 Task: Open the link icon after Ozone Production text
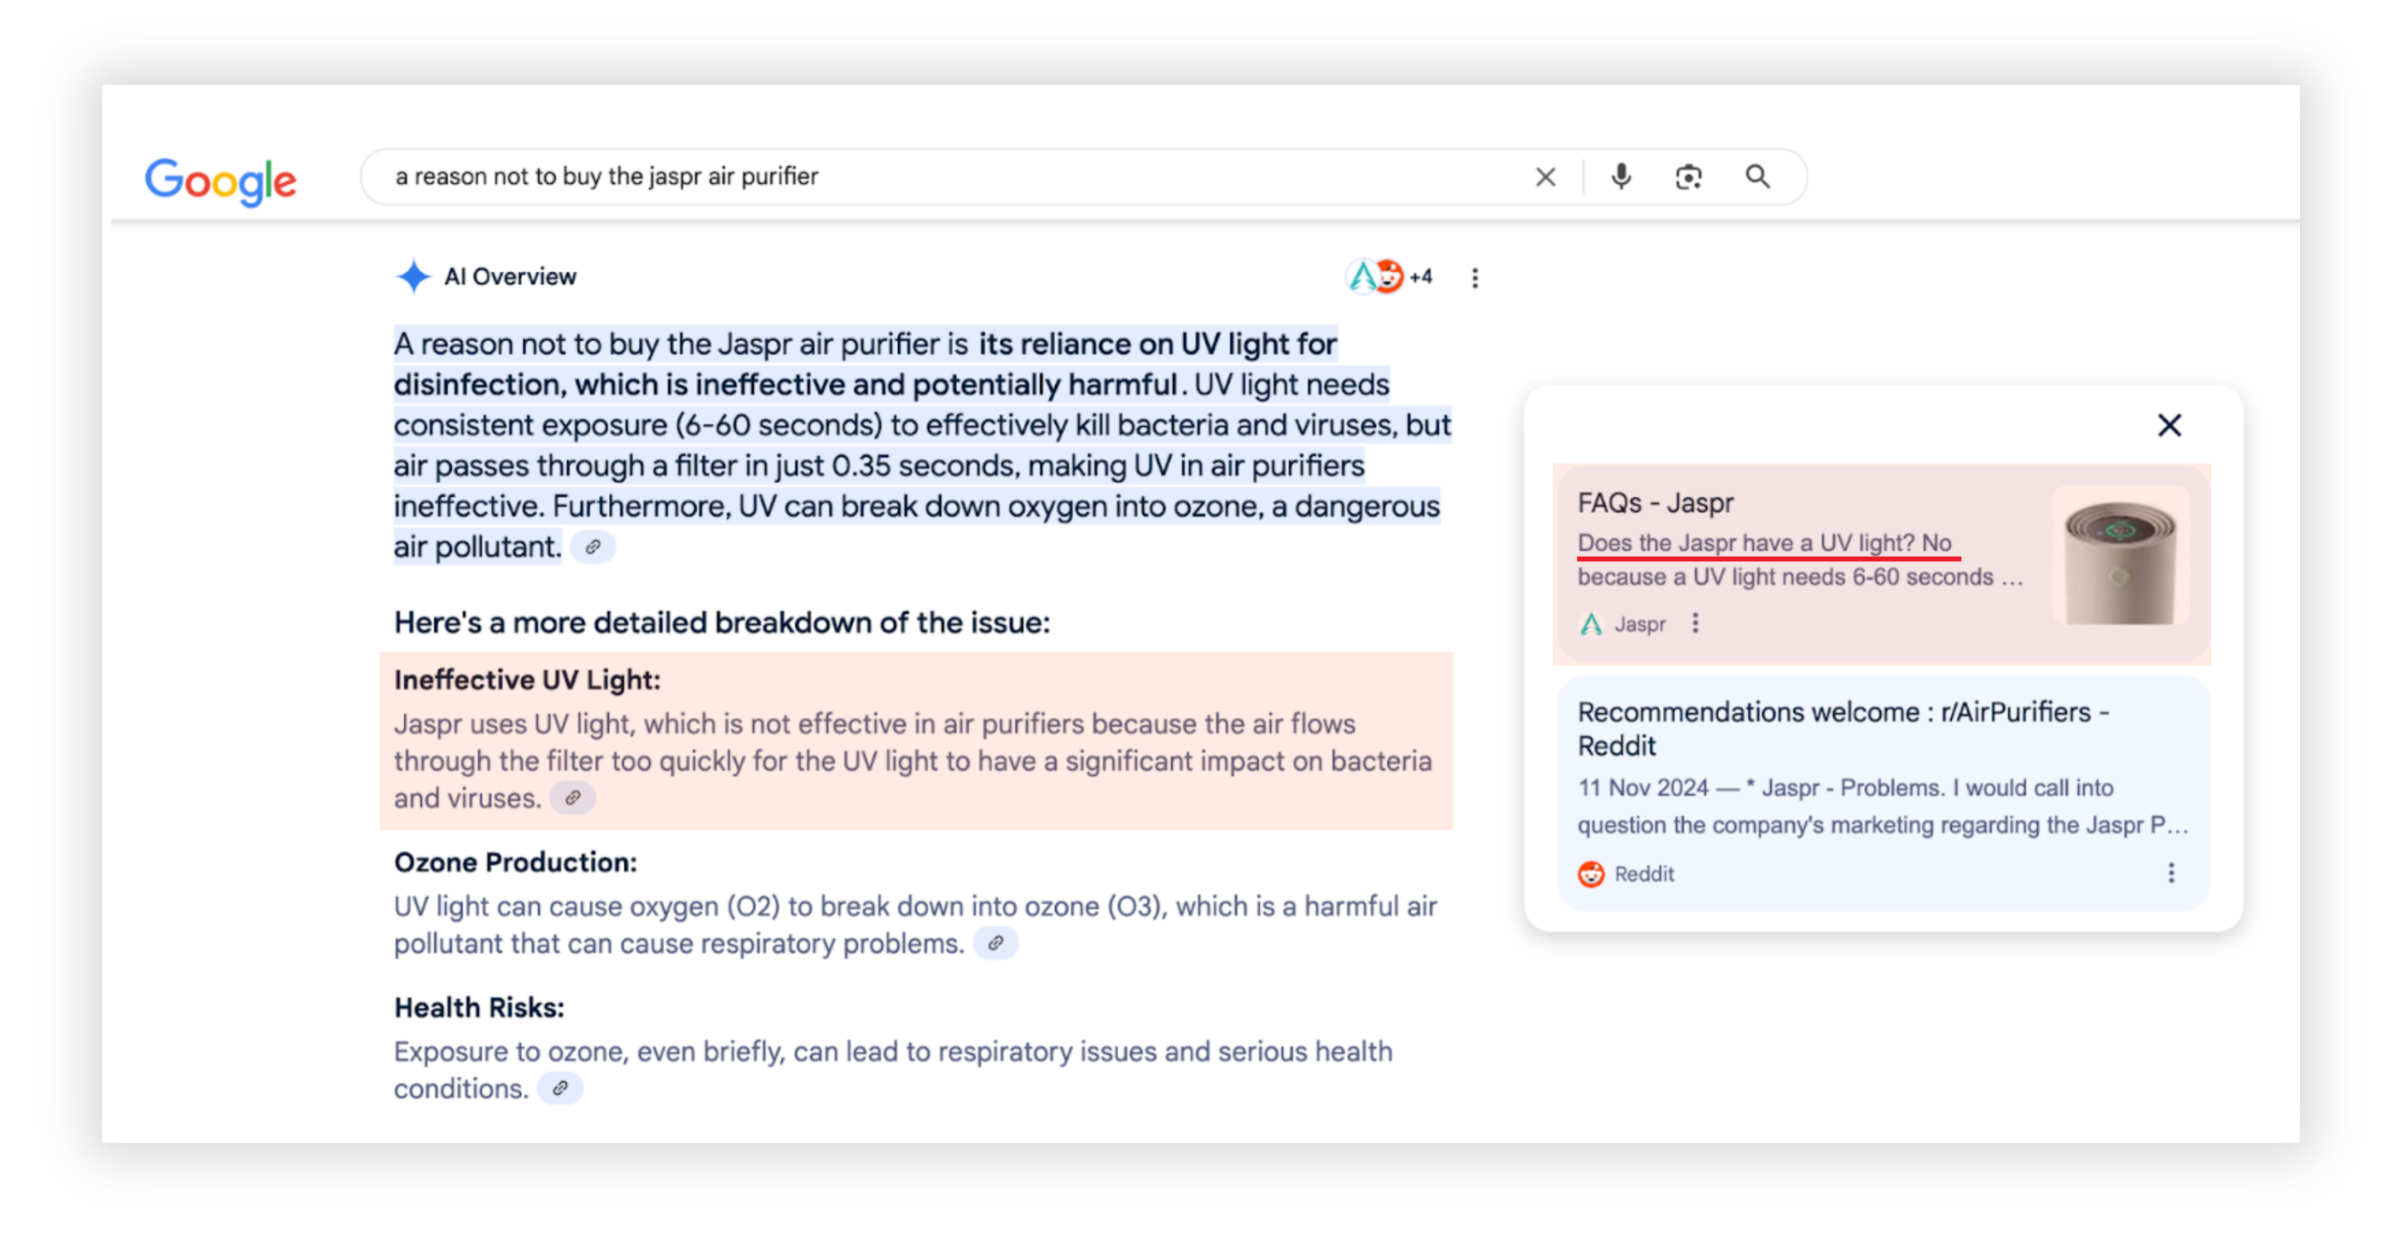pos(996,943)
